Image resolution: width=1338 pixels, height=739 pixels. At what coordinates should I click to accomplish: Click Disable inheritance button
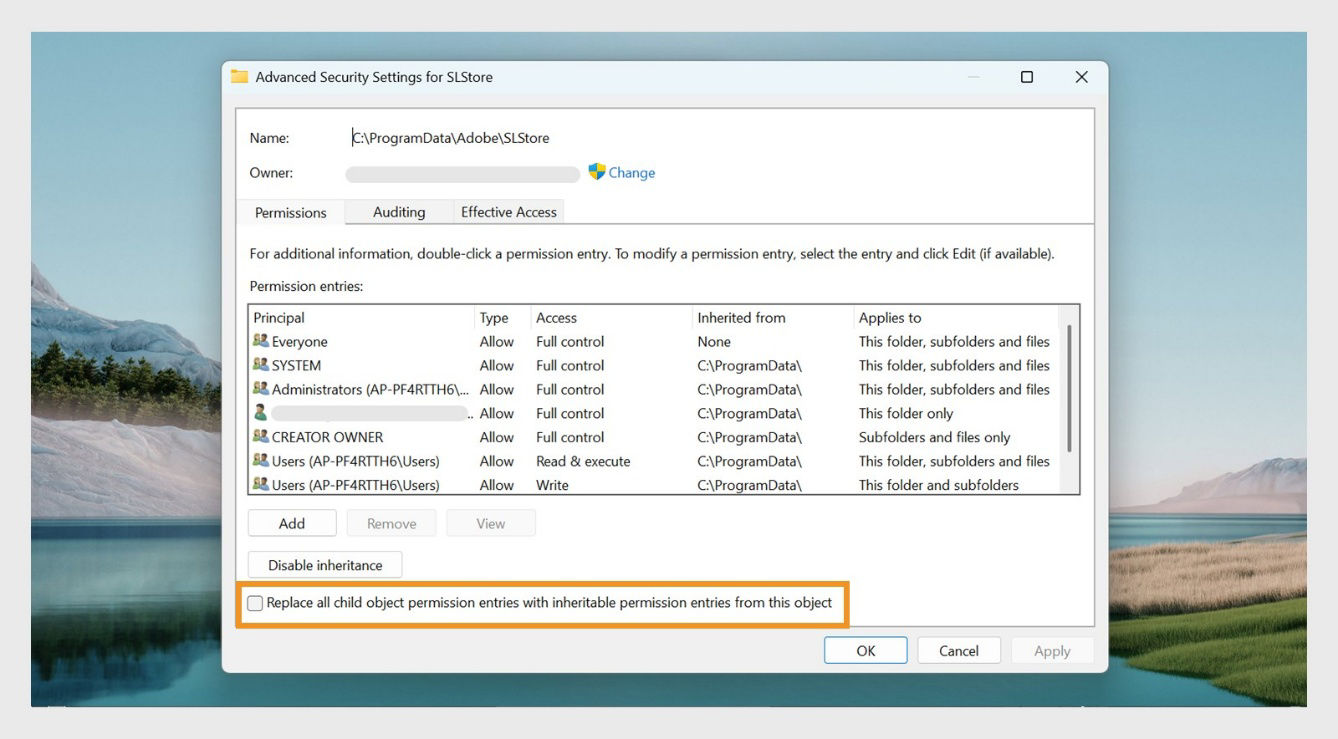point(325,565)
